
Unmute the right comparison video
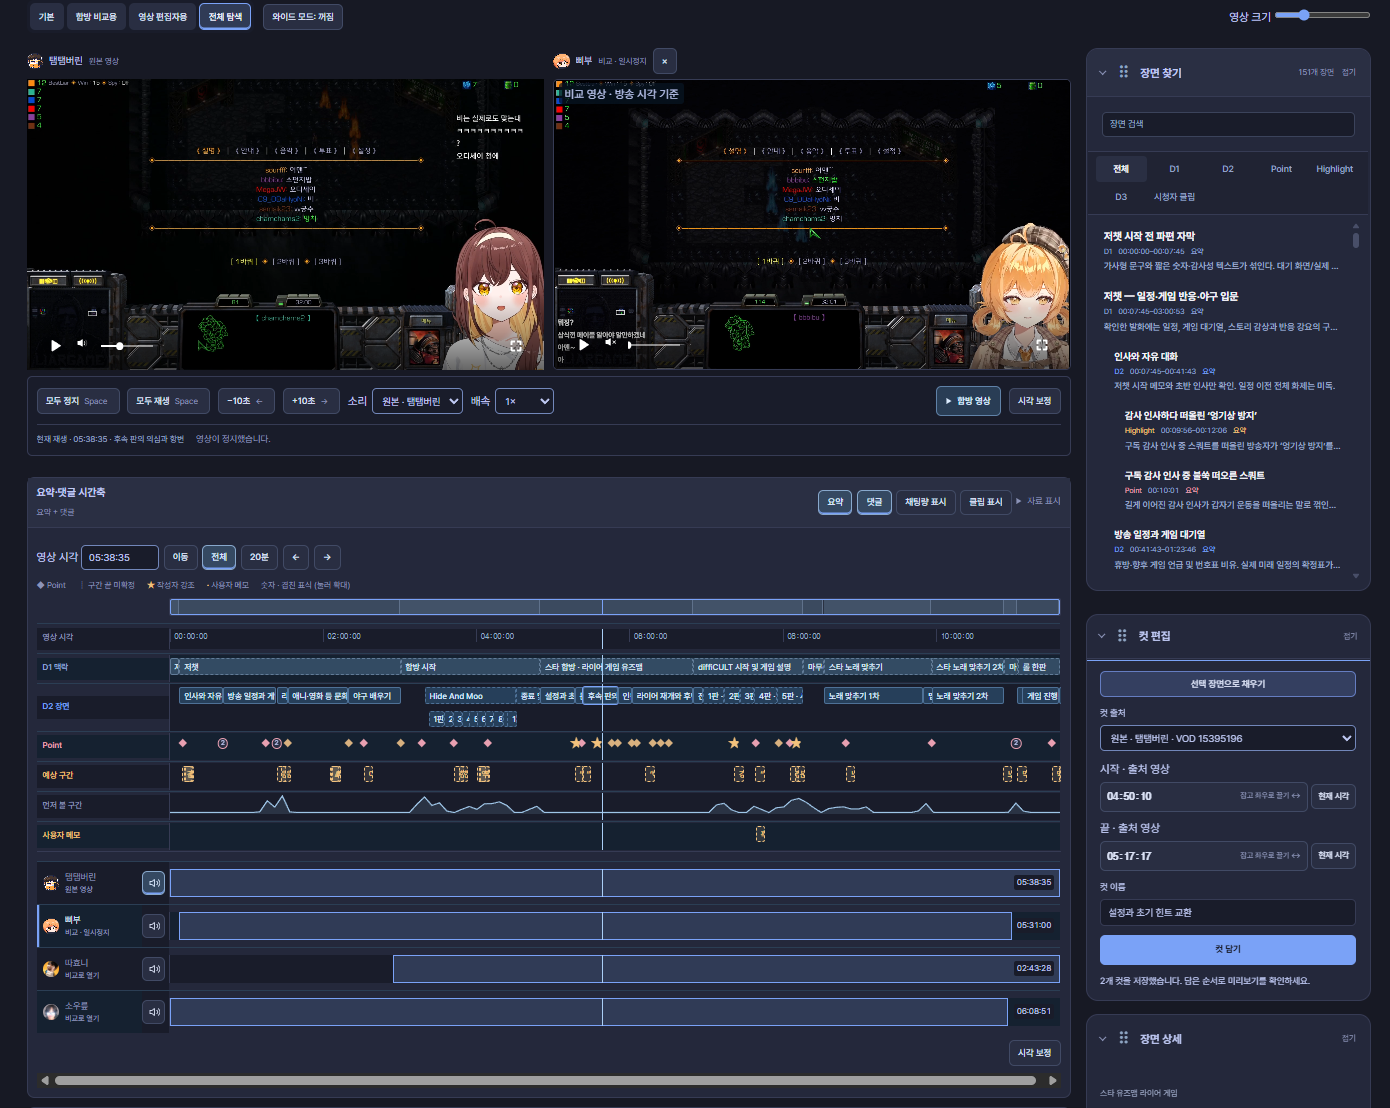610,343
